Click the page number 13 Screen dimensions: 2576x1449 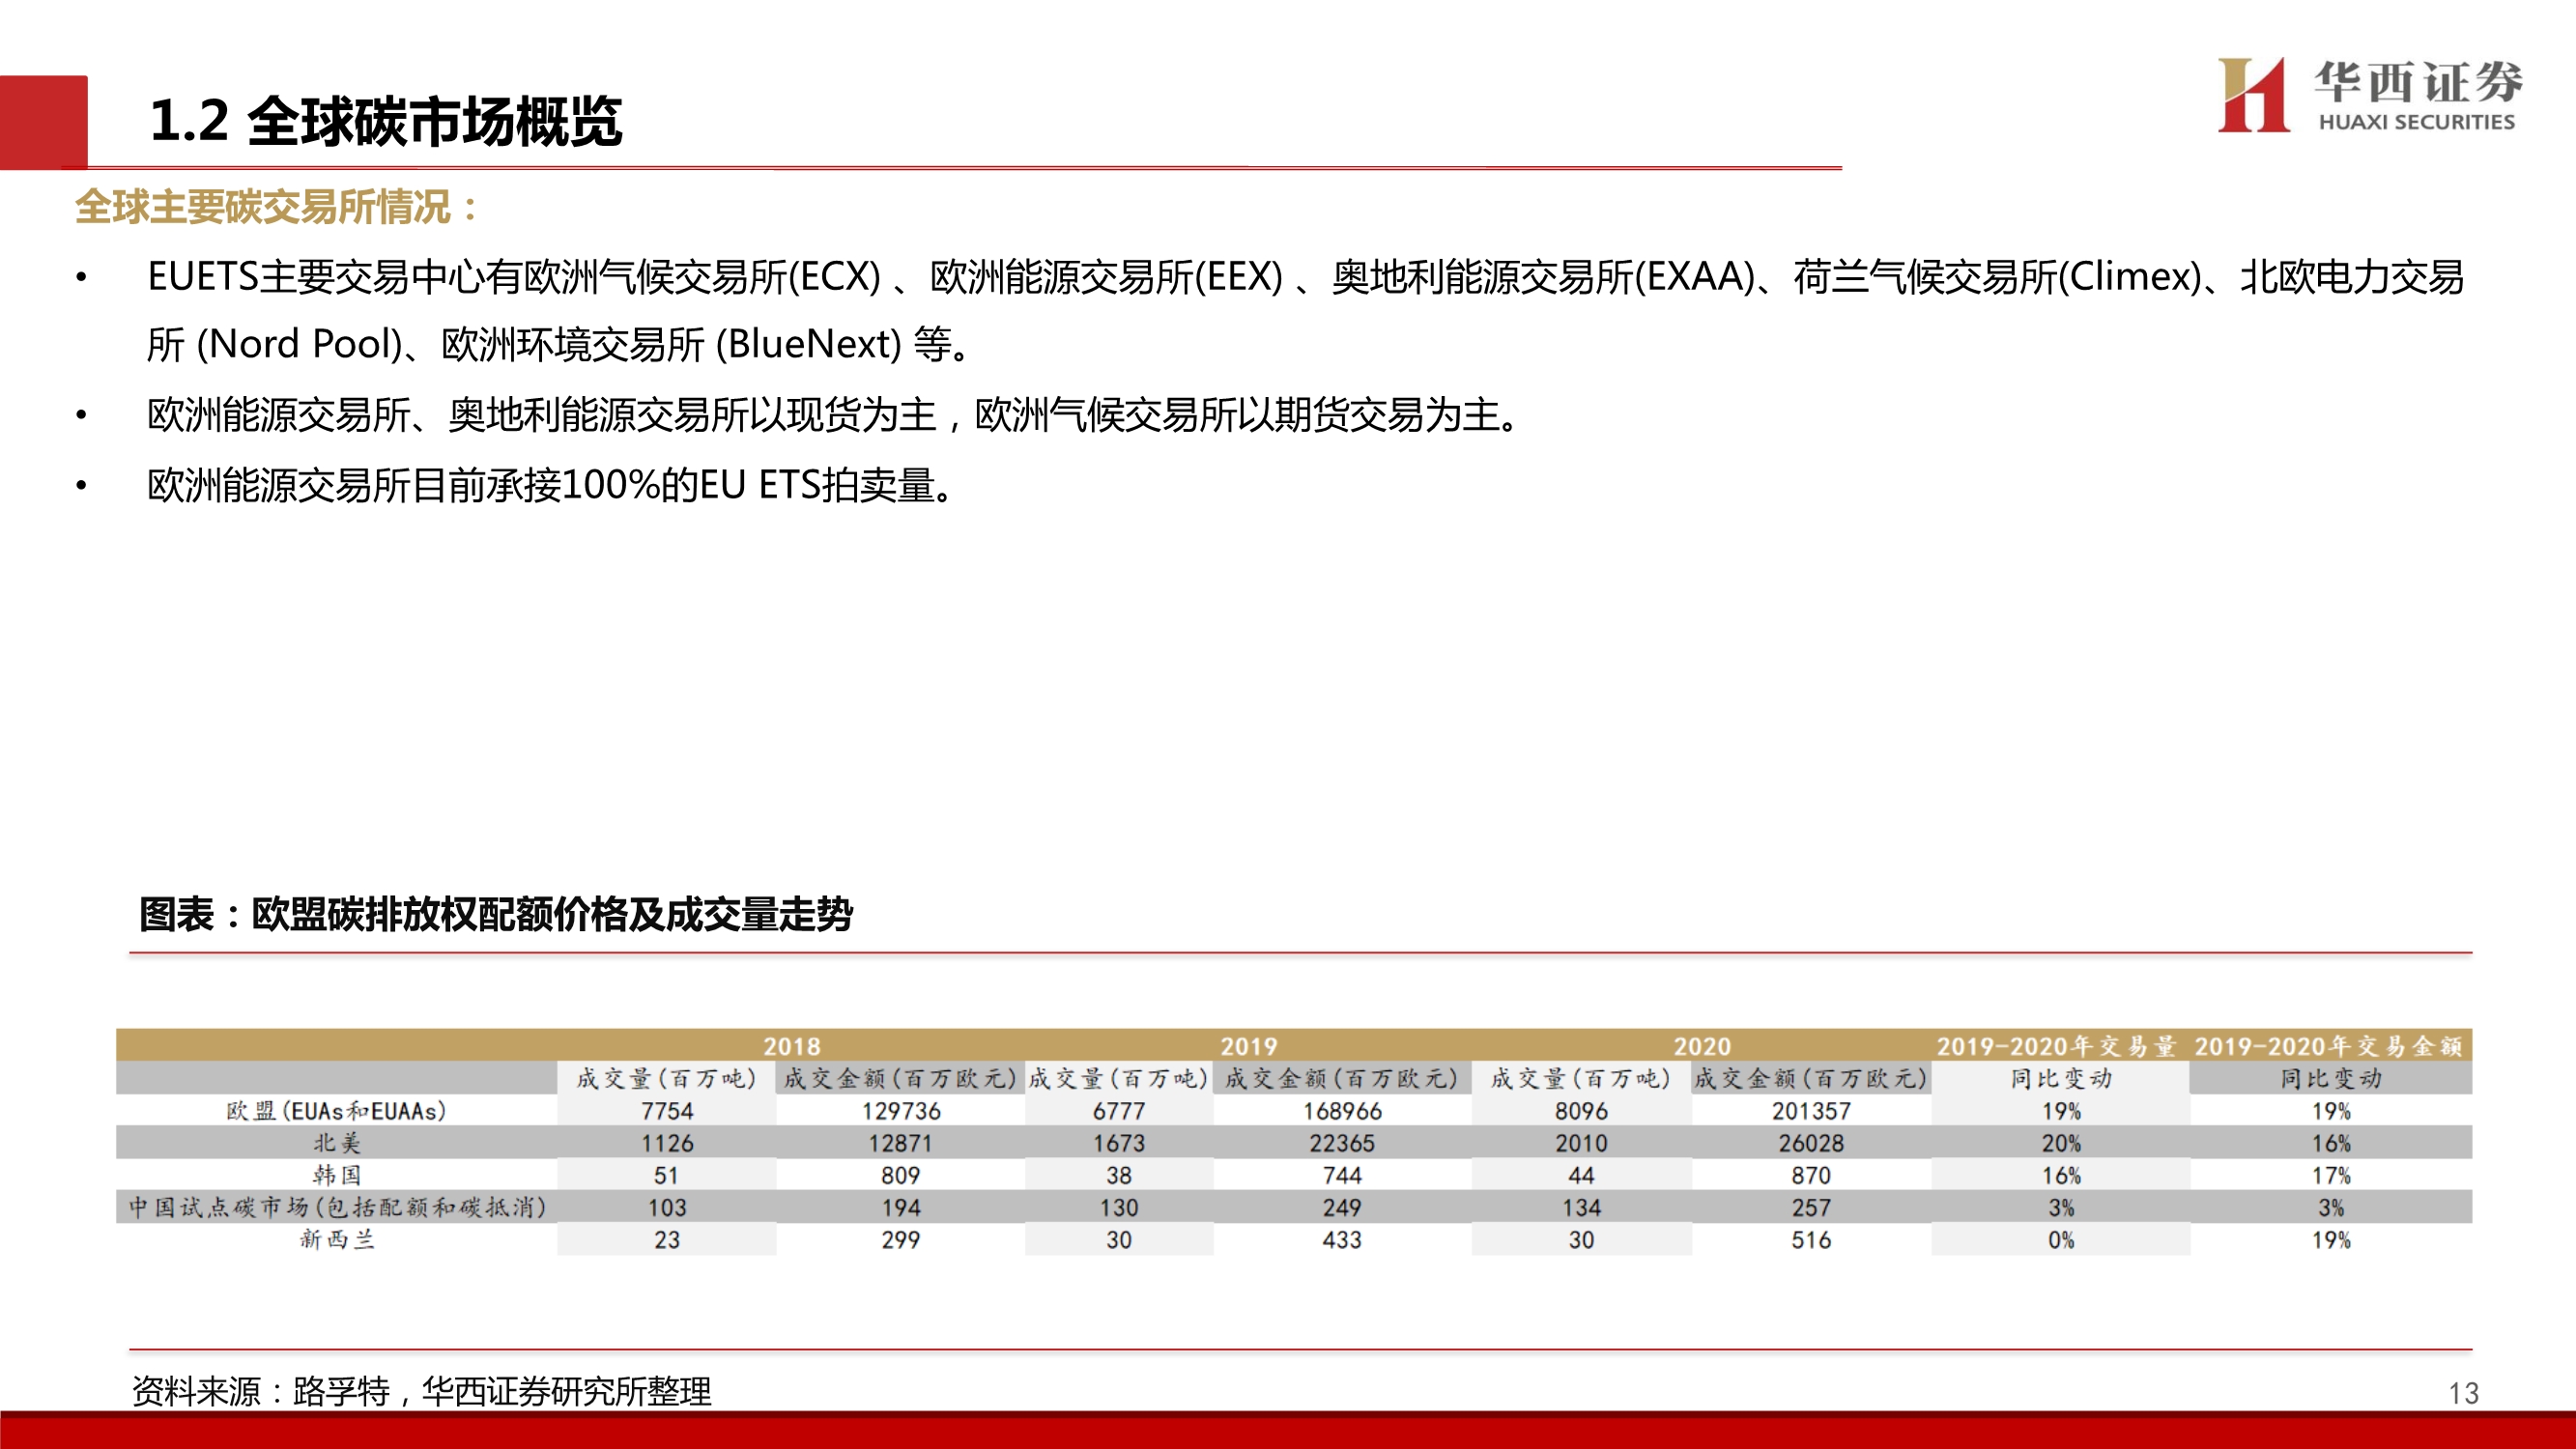pos(2463,1393)
